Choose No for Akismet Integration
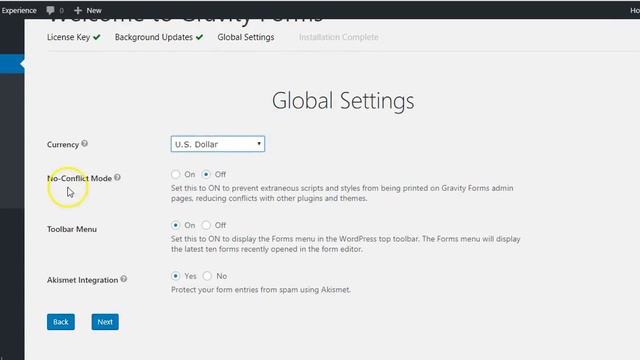The width and height of the screenshot is (640, 360). [x=207, y=276]
